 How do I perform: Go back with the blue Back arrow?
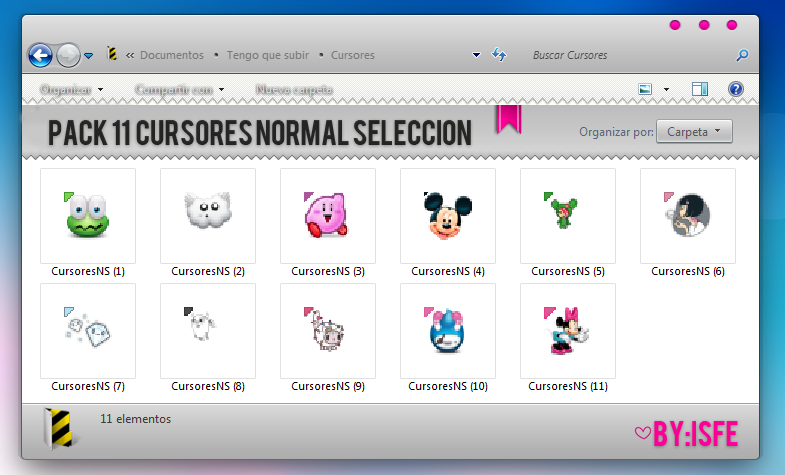41,55
